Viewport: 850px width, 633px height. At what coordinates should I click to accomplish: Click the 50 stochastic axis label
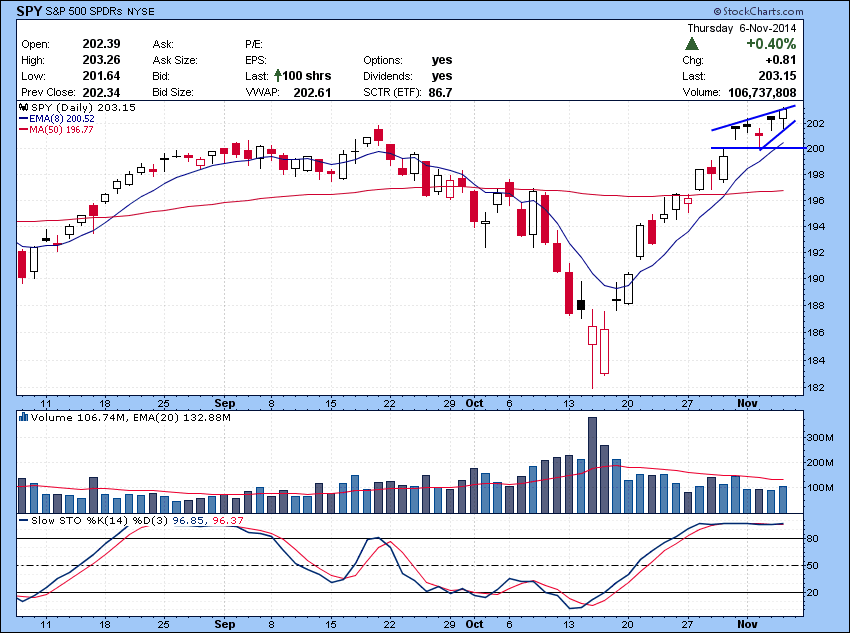pos(813,566)
